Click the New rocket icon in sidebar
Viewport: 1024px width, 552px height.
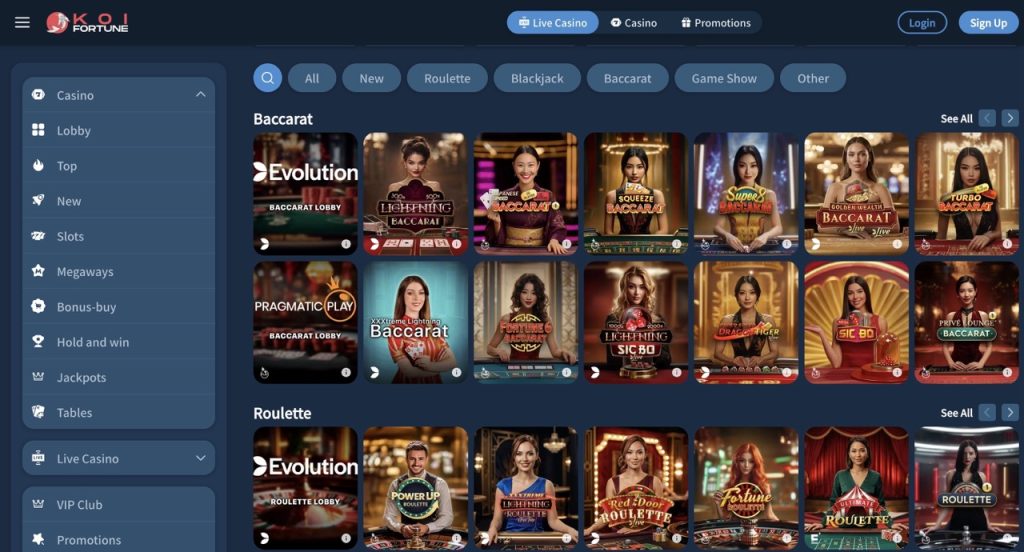tap(39, 201)
